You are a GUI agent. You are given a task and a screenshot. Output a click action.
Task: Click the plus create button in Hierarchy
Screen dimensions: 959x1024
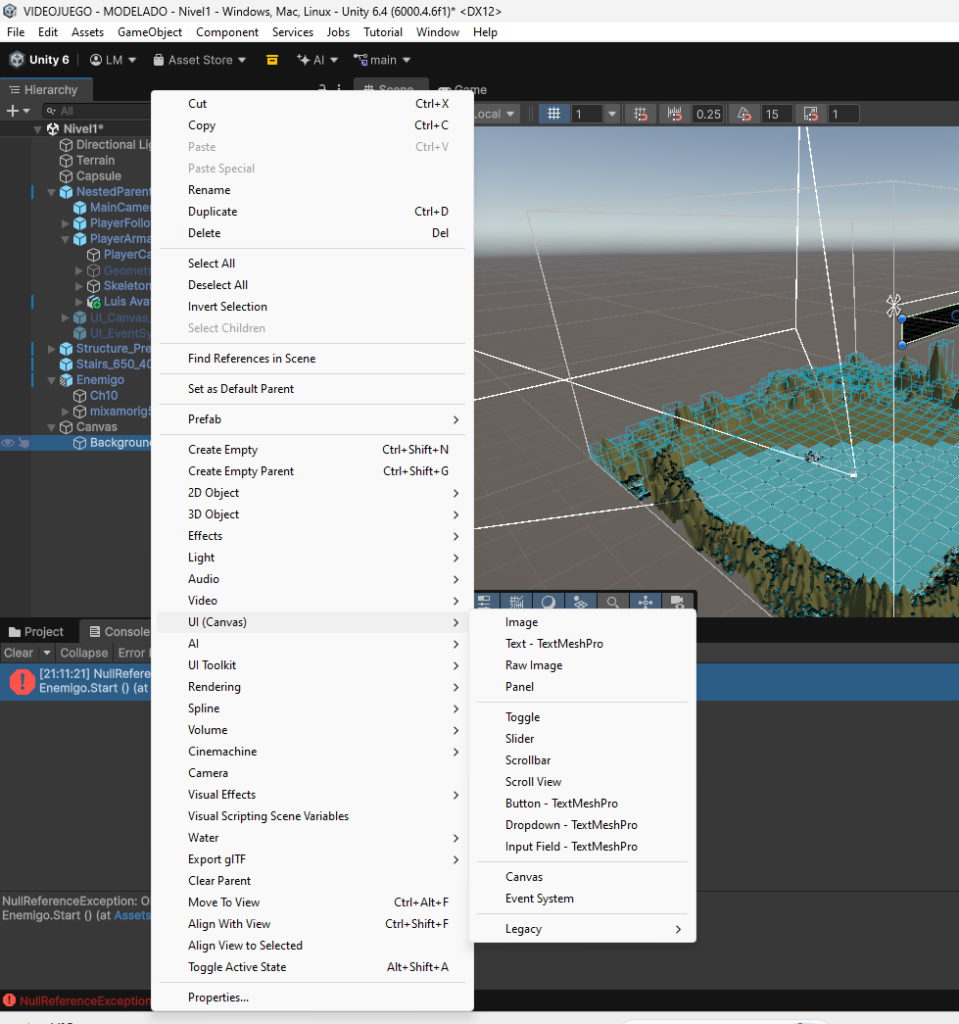(x=18, y=111)
